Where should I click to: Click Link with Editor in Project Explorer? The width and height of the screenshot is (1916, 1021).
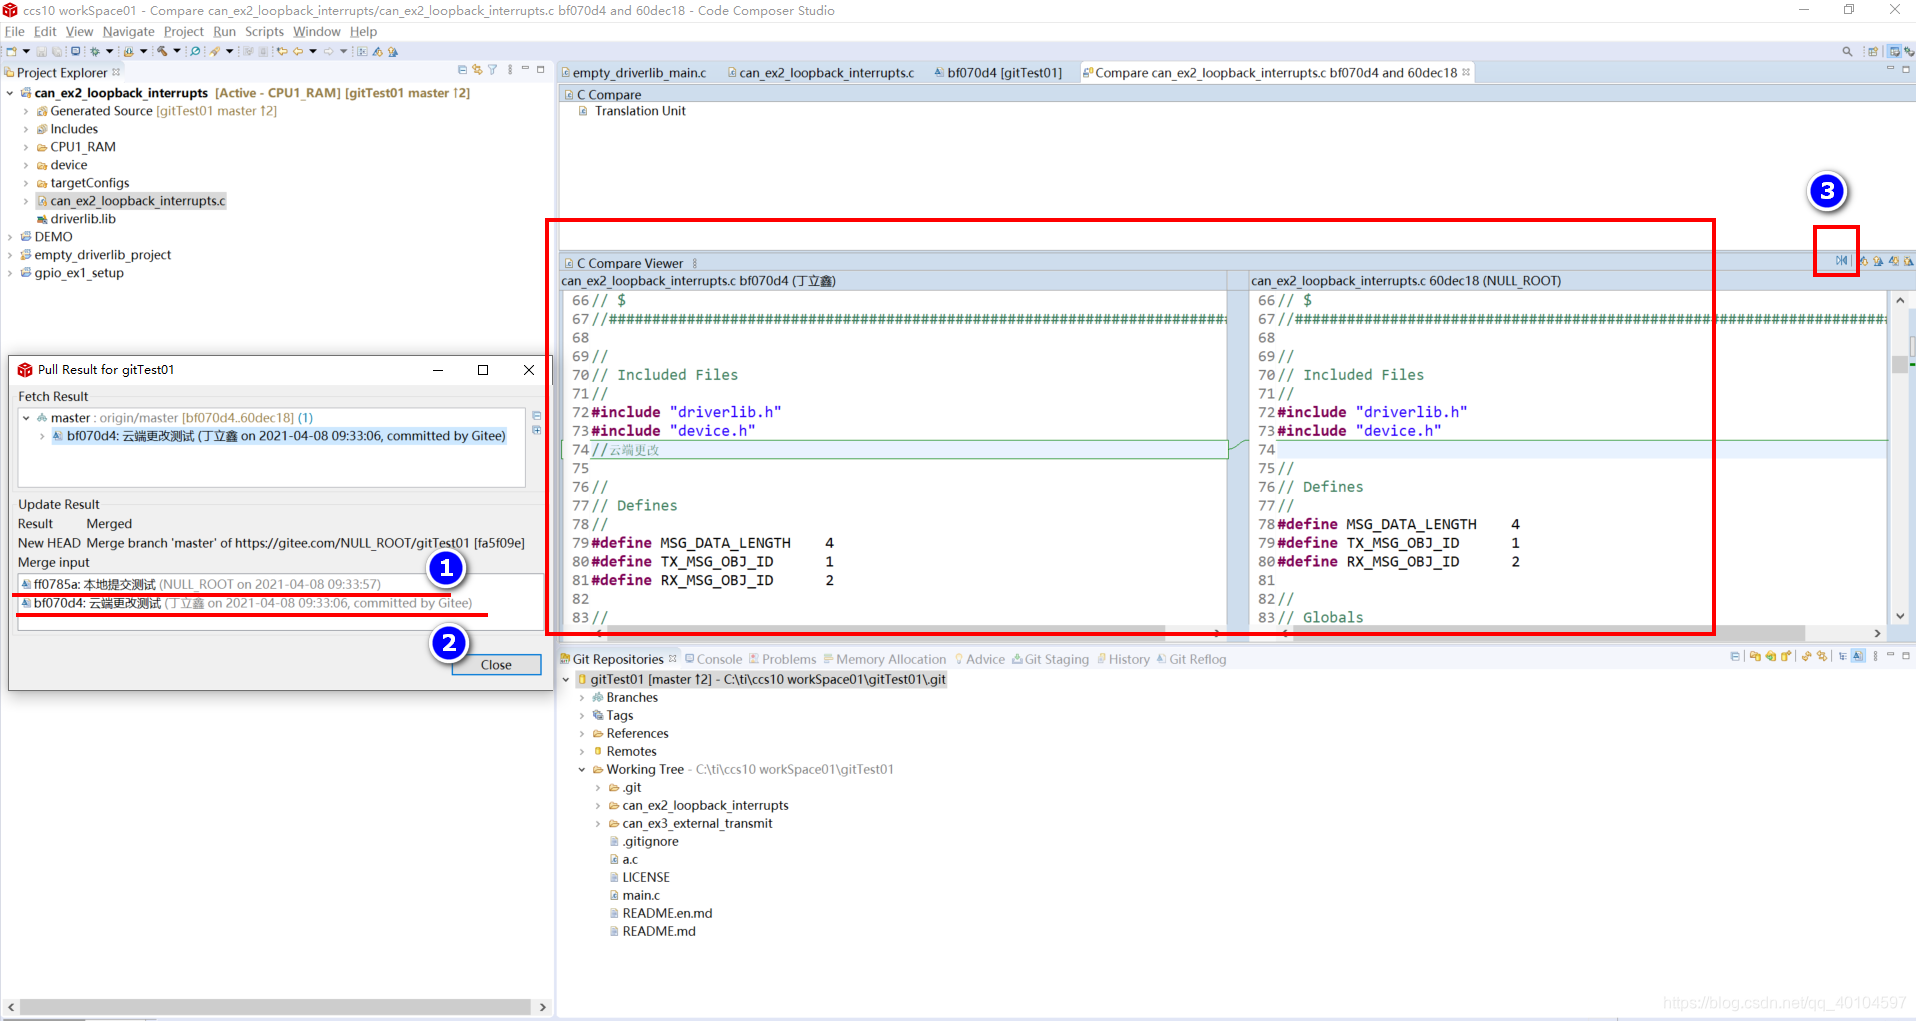tap(477, 69)
